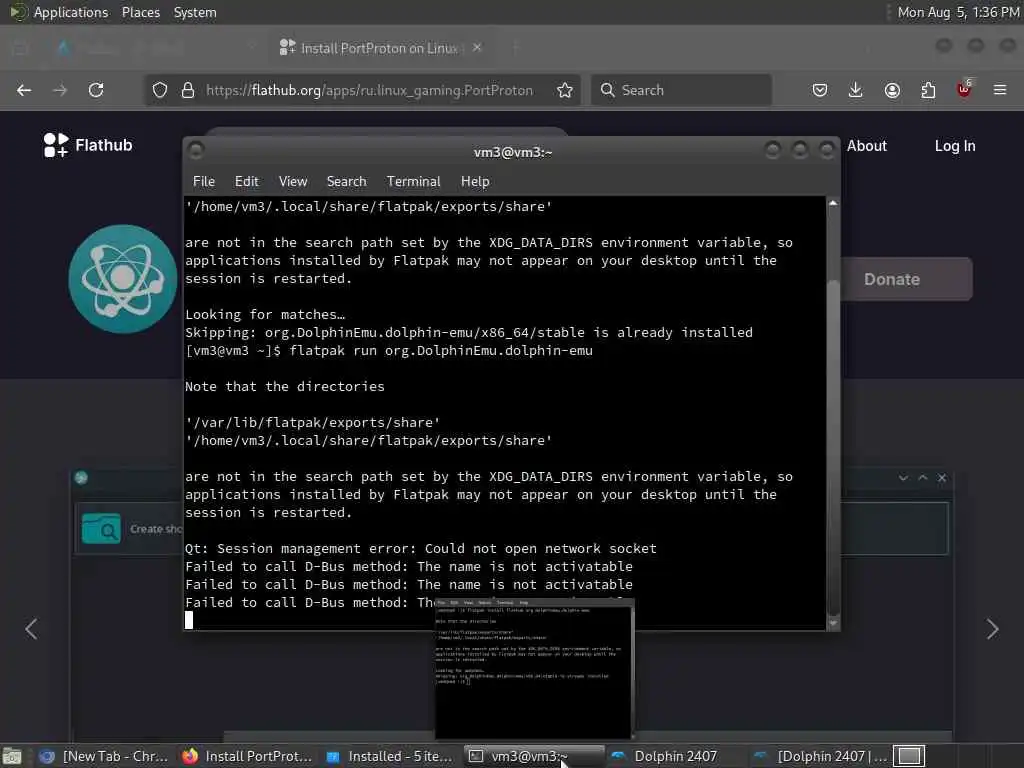
Task: Open the Applications menu in top panel
Action: click(71, 12)
